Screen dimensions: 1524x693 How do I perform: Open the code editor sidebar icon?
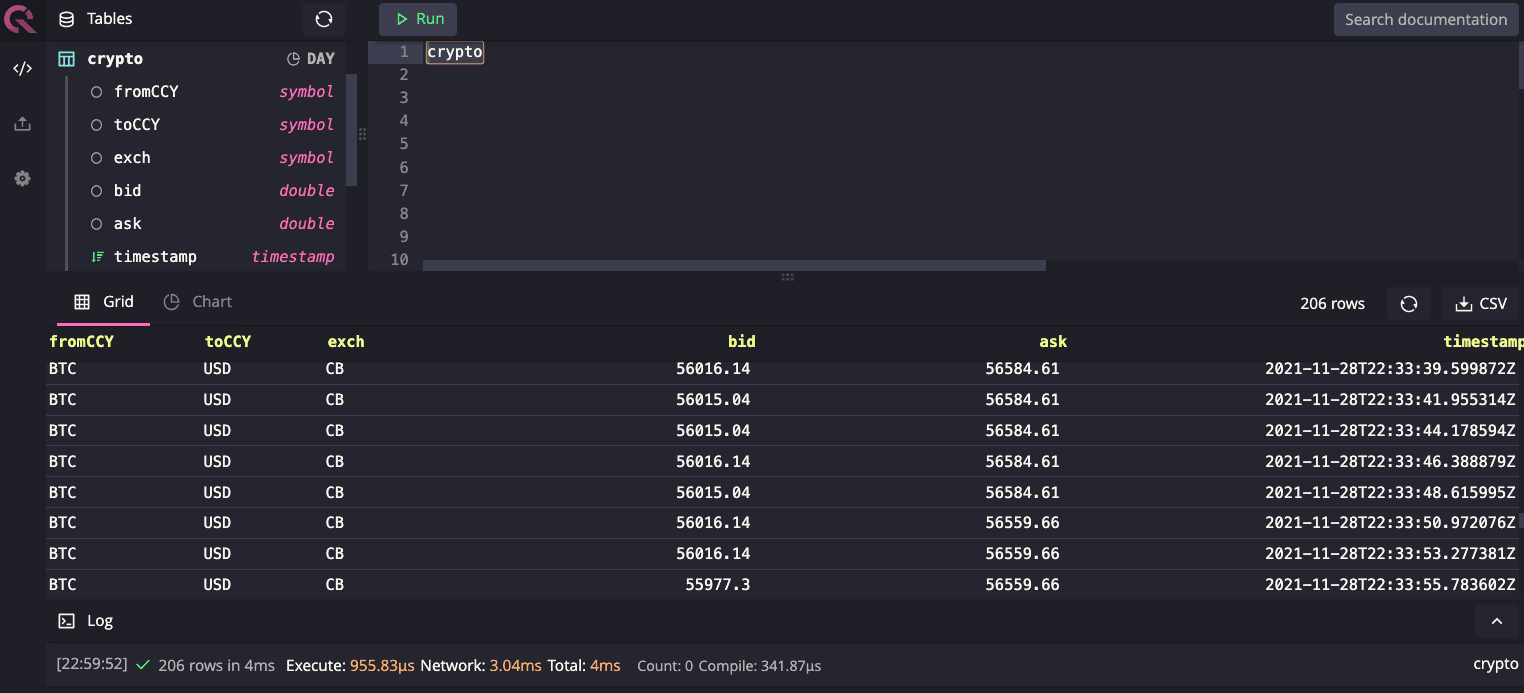pos(22,69)
